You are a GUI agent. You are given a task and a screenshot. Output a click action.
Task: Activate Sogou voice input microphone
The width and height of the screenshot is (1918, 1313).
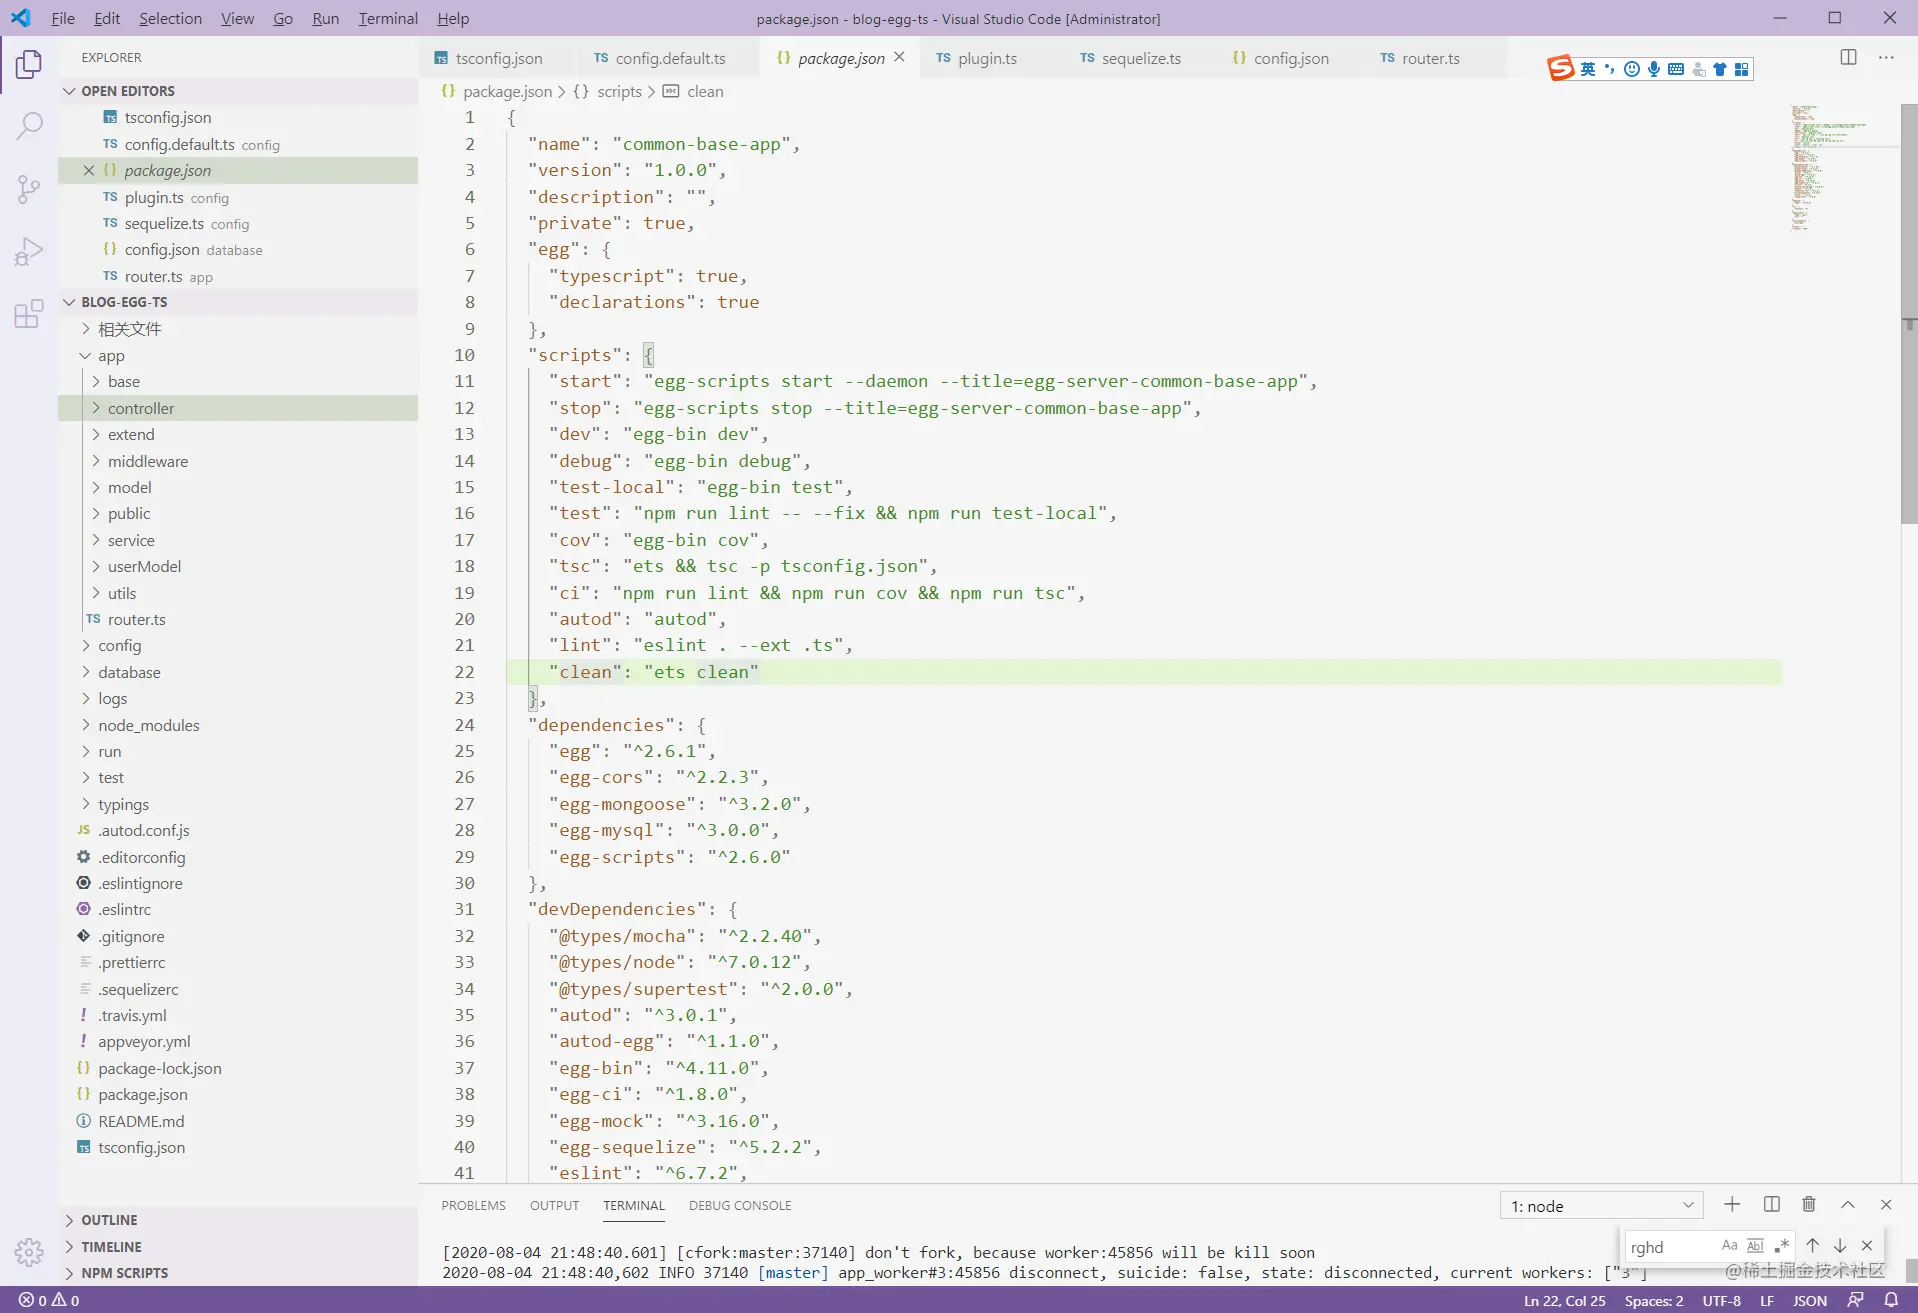point(1654,69)
